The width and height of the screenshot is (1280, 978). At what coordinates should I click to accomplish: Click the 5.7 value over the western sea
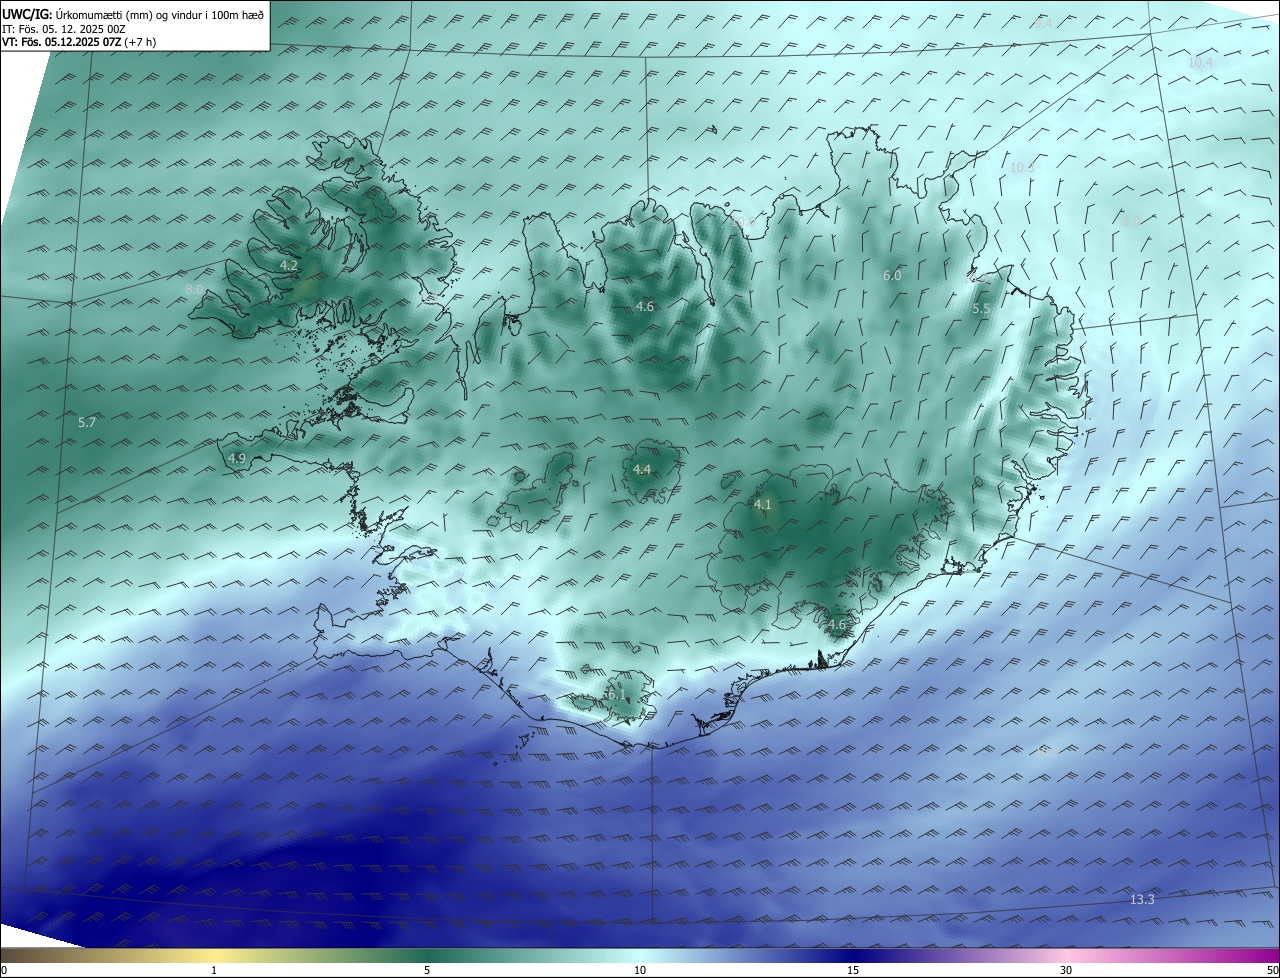pos(87,423)
